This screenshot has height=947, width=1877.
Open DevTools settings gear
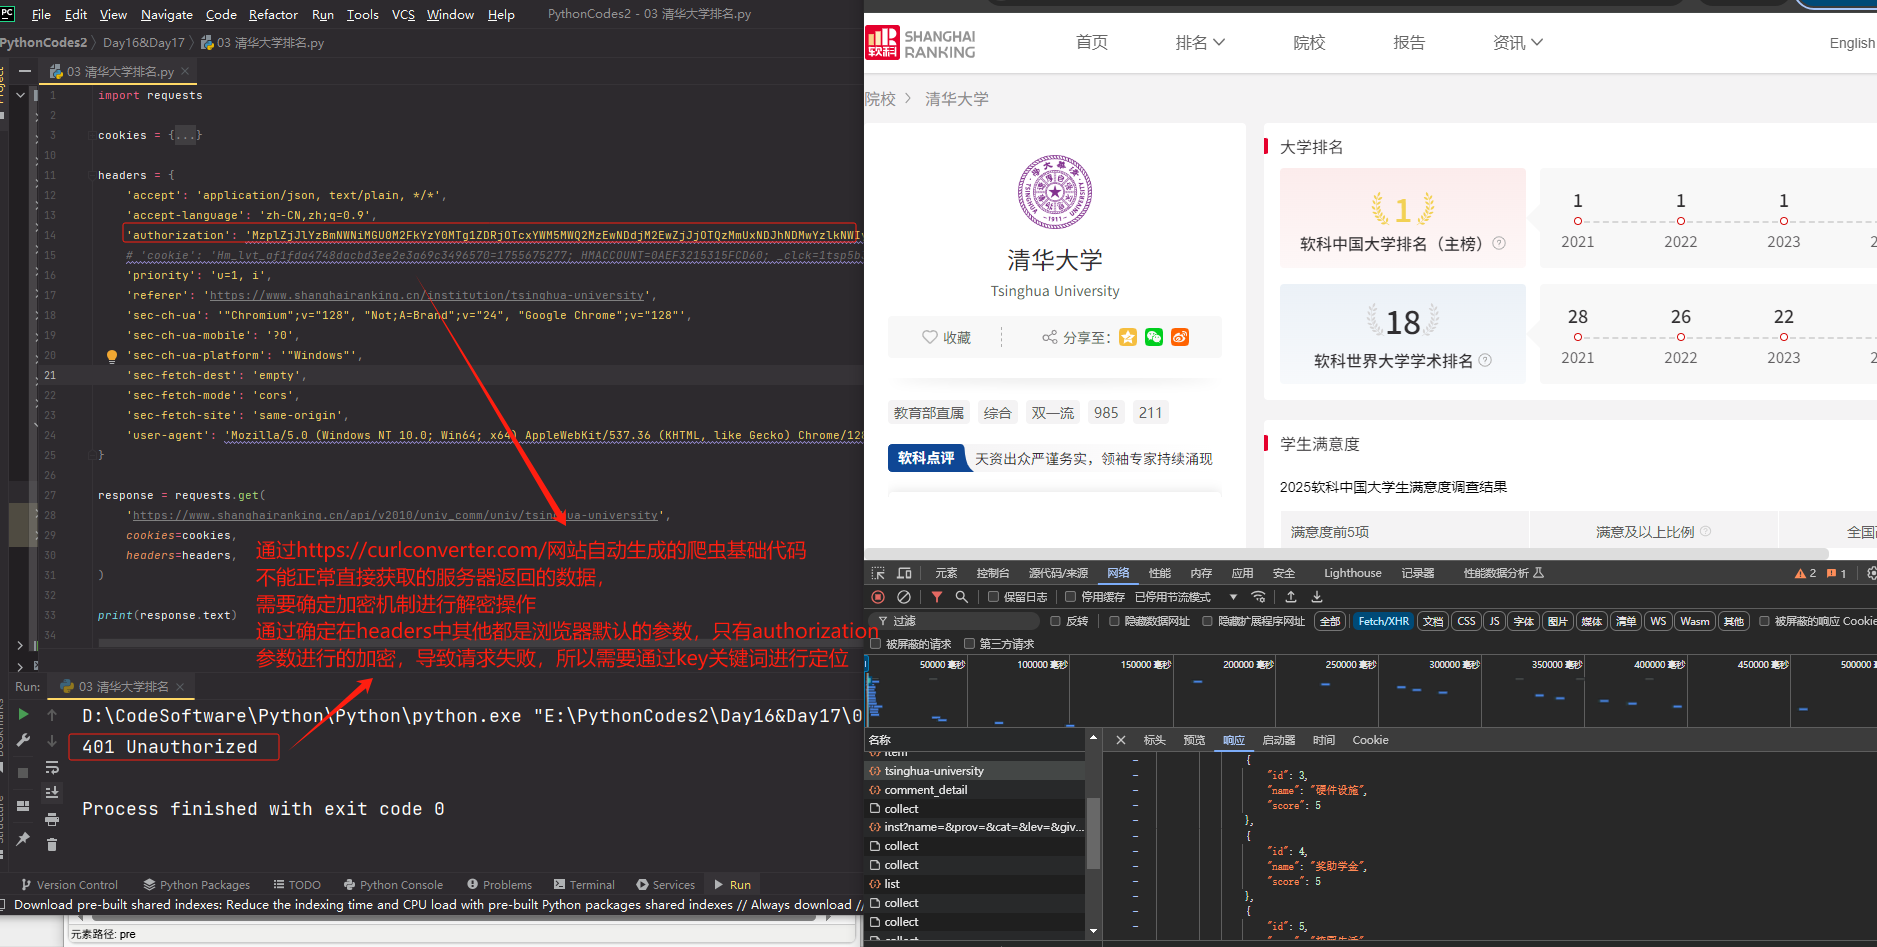tap(1871, 573)
